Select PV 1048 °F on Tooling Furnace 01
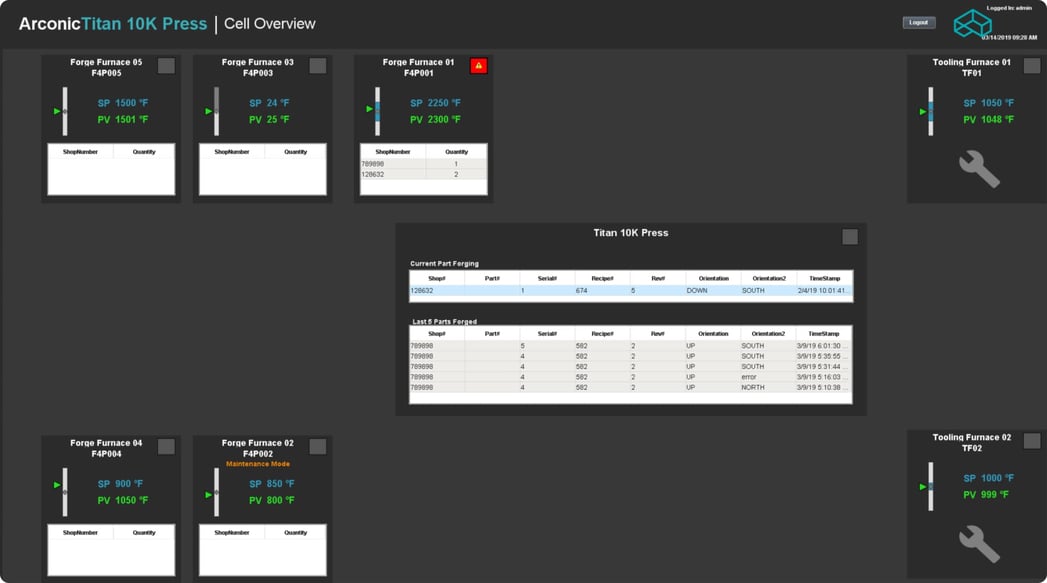Image resolution: width=1047 pixels, height=583 pixels. click(988, 120)
